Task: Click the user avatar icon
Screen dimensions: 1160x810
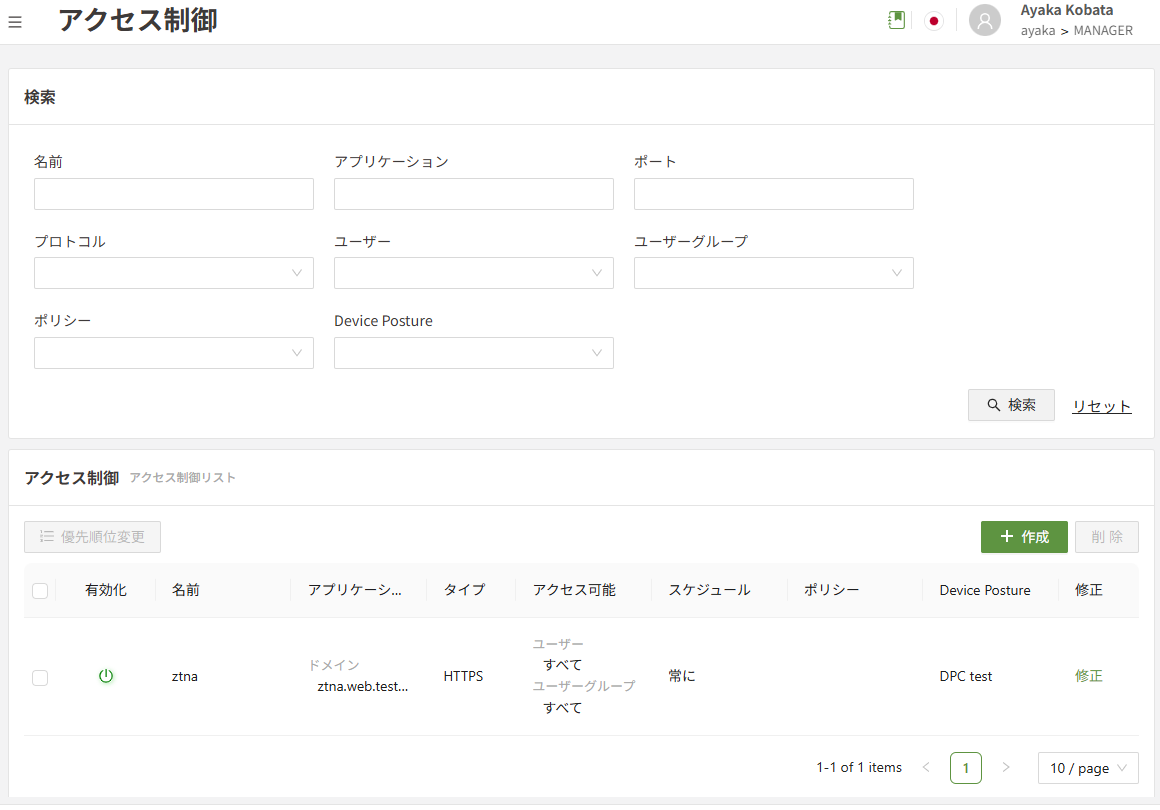Action: (x=985, y=21)
